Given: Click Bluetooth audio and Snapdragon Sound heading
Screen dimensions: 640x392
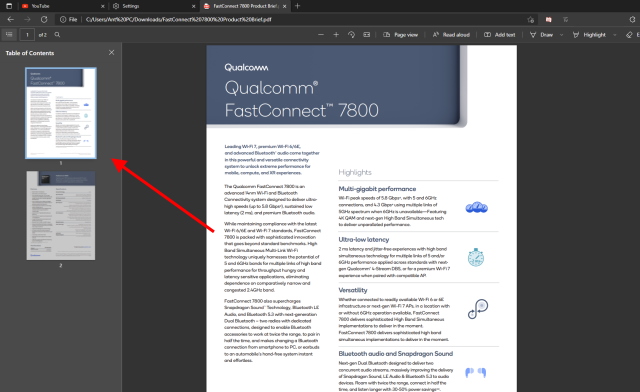Looking at the screenshot, I should [x=396, y=354].
